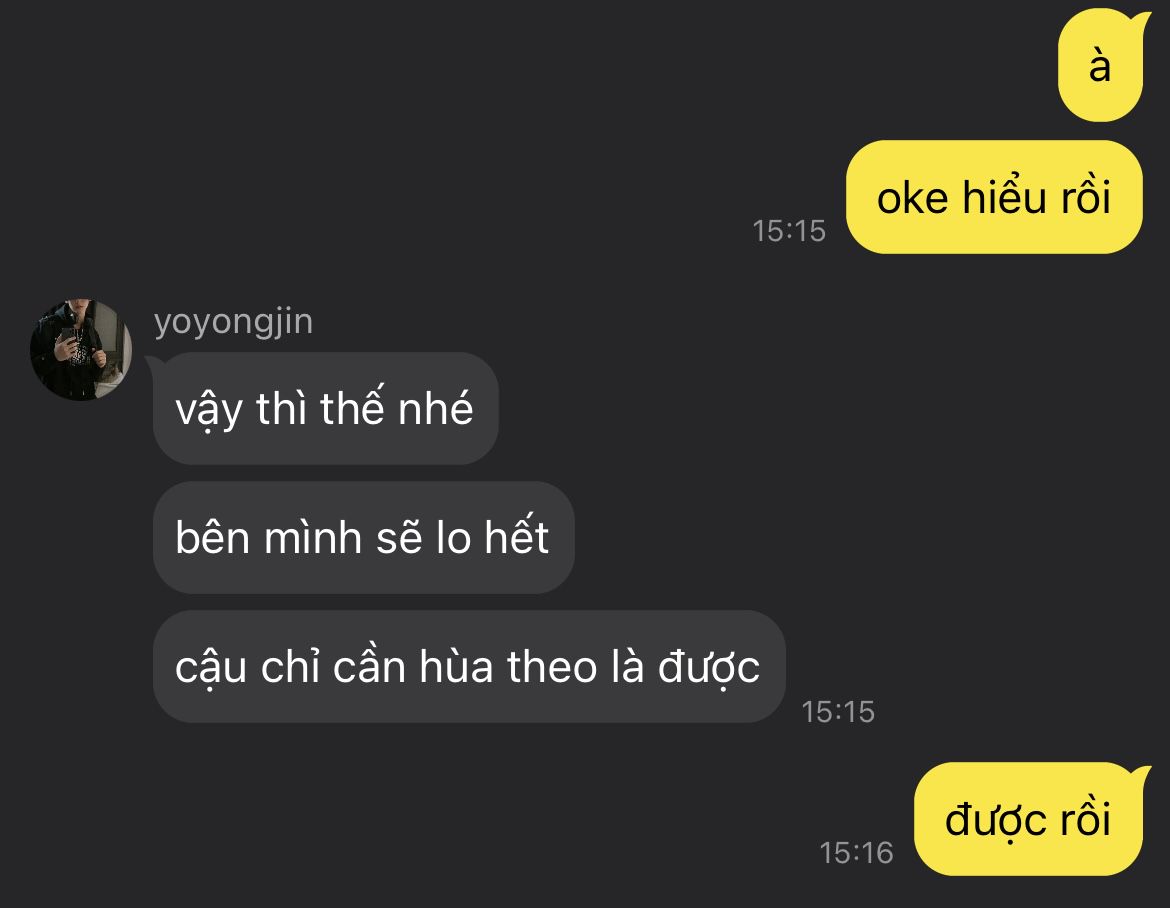Select 'cậu chỉ cần hùa theo là được' message

click(469, 666)
